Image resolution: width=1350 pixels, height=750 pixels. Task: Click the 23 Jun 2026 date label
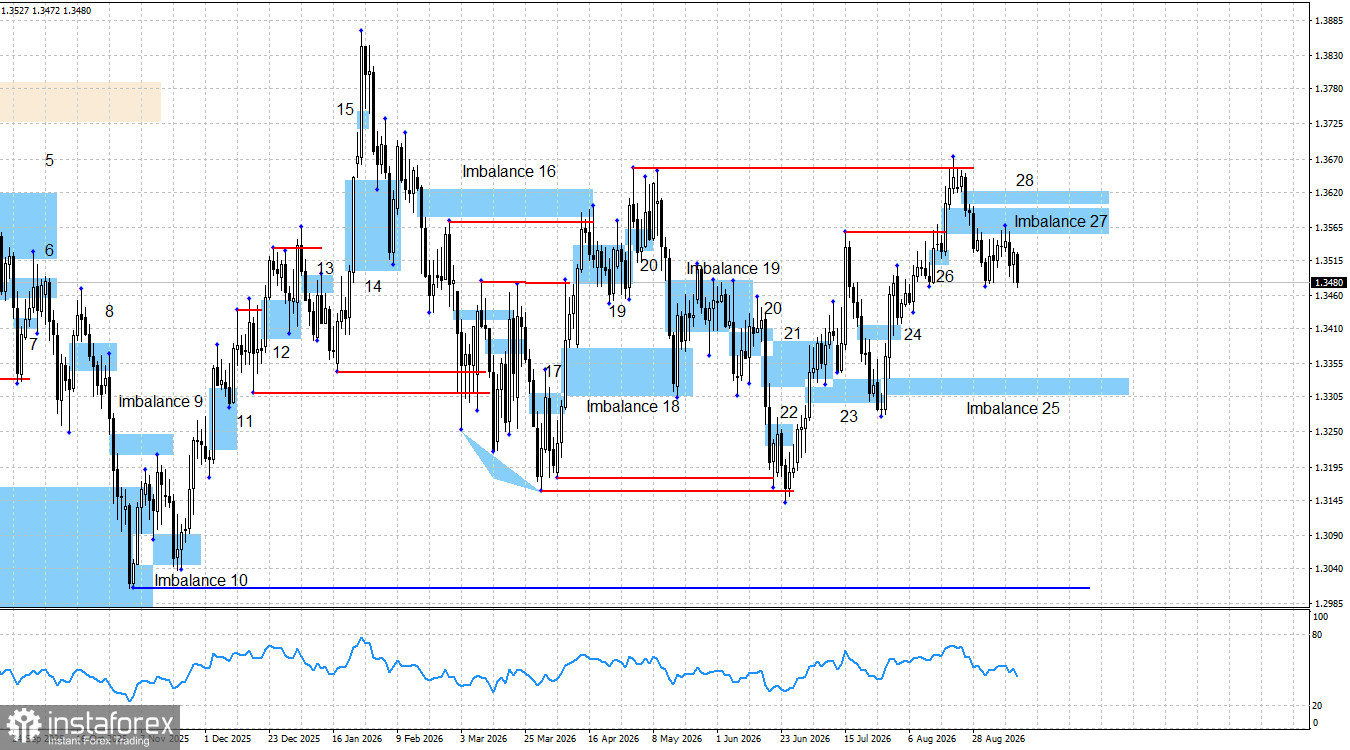point(806,740)
